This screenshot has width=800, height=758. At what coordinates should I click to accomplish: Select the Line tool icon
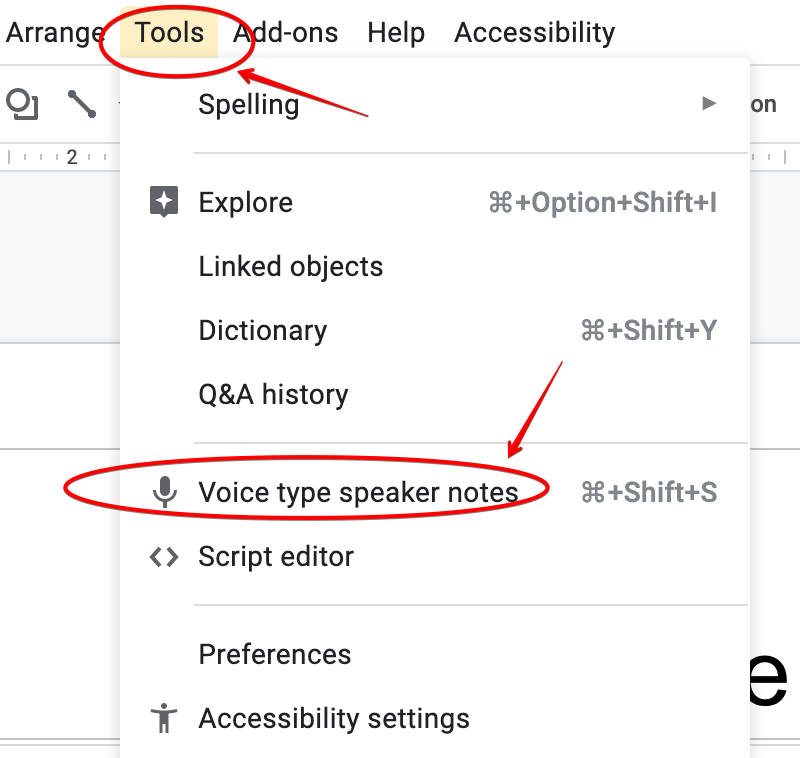[81, 104]
